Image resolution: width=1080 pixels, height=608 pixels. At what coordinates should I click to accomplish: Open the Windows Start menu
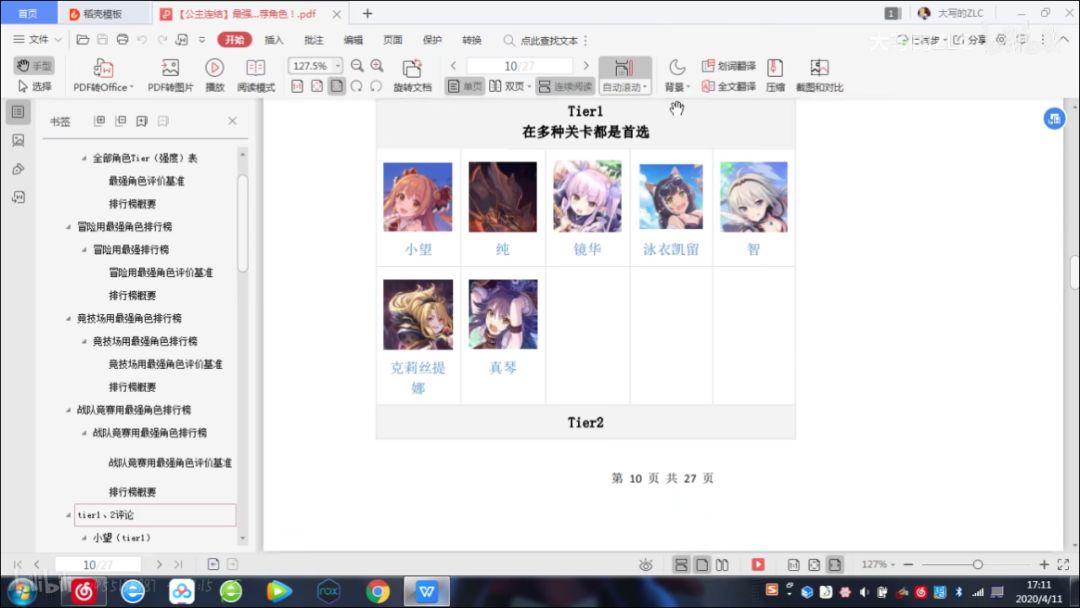click(x=22, y=591)
